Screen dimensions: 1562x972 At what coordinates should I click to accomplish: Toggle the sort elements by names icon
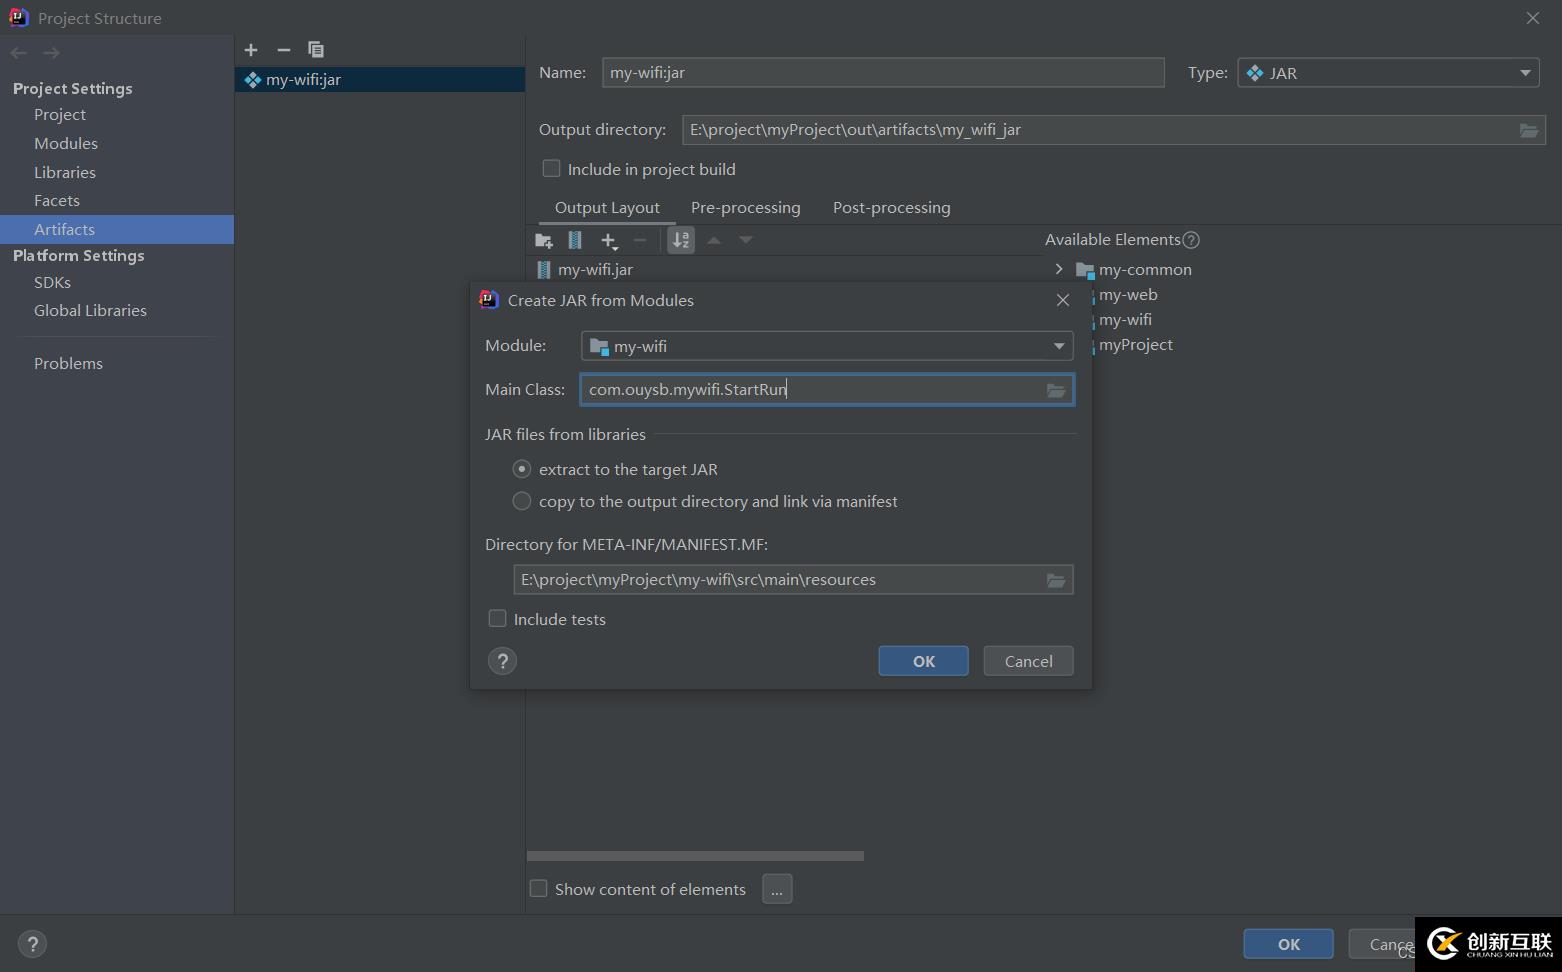click(681, 240)
